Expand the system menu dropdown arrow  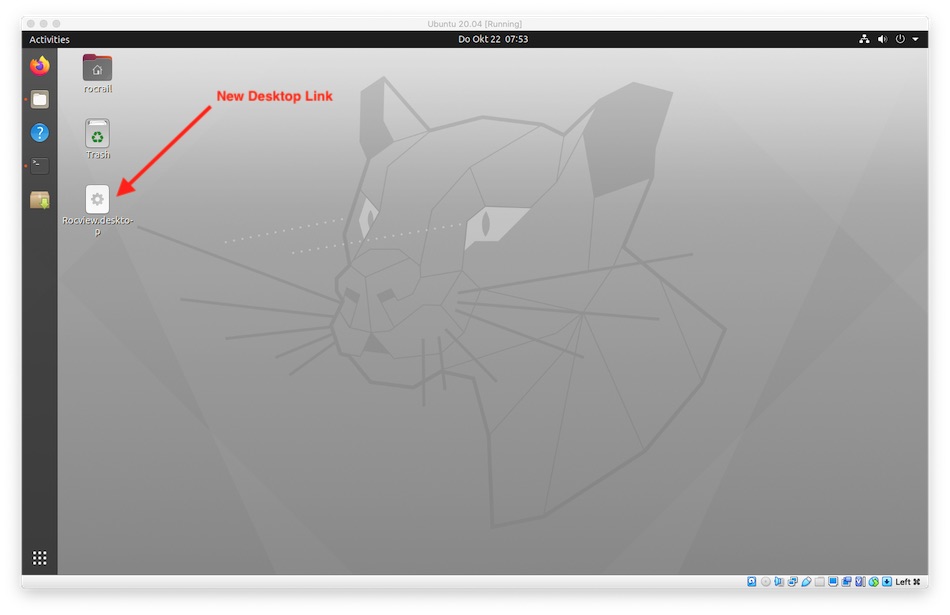pos(915,39)
